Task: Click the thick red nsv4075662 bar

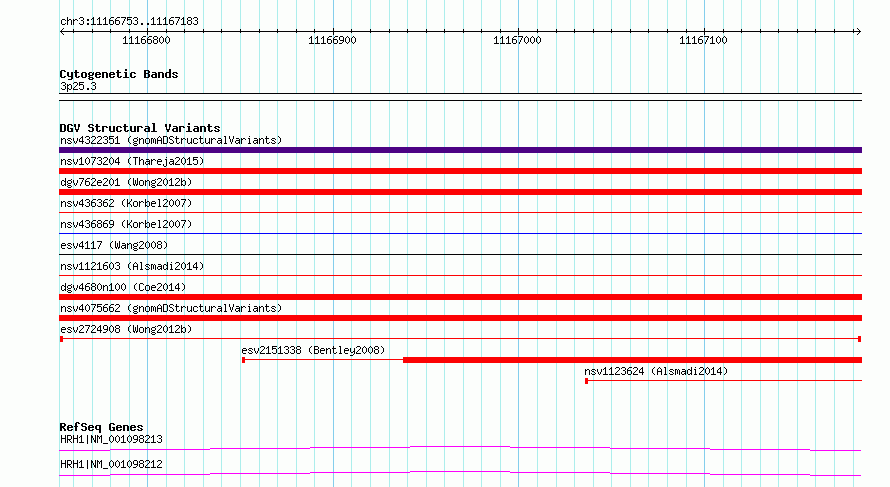Action: click(x=460, y=318)
